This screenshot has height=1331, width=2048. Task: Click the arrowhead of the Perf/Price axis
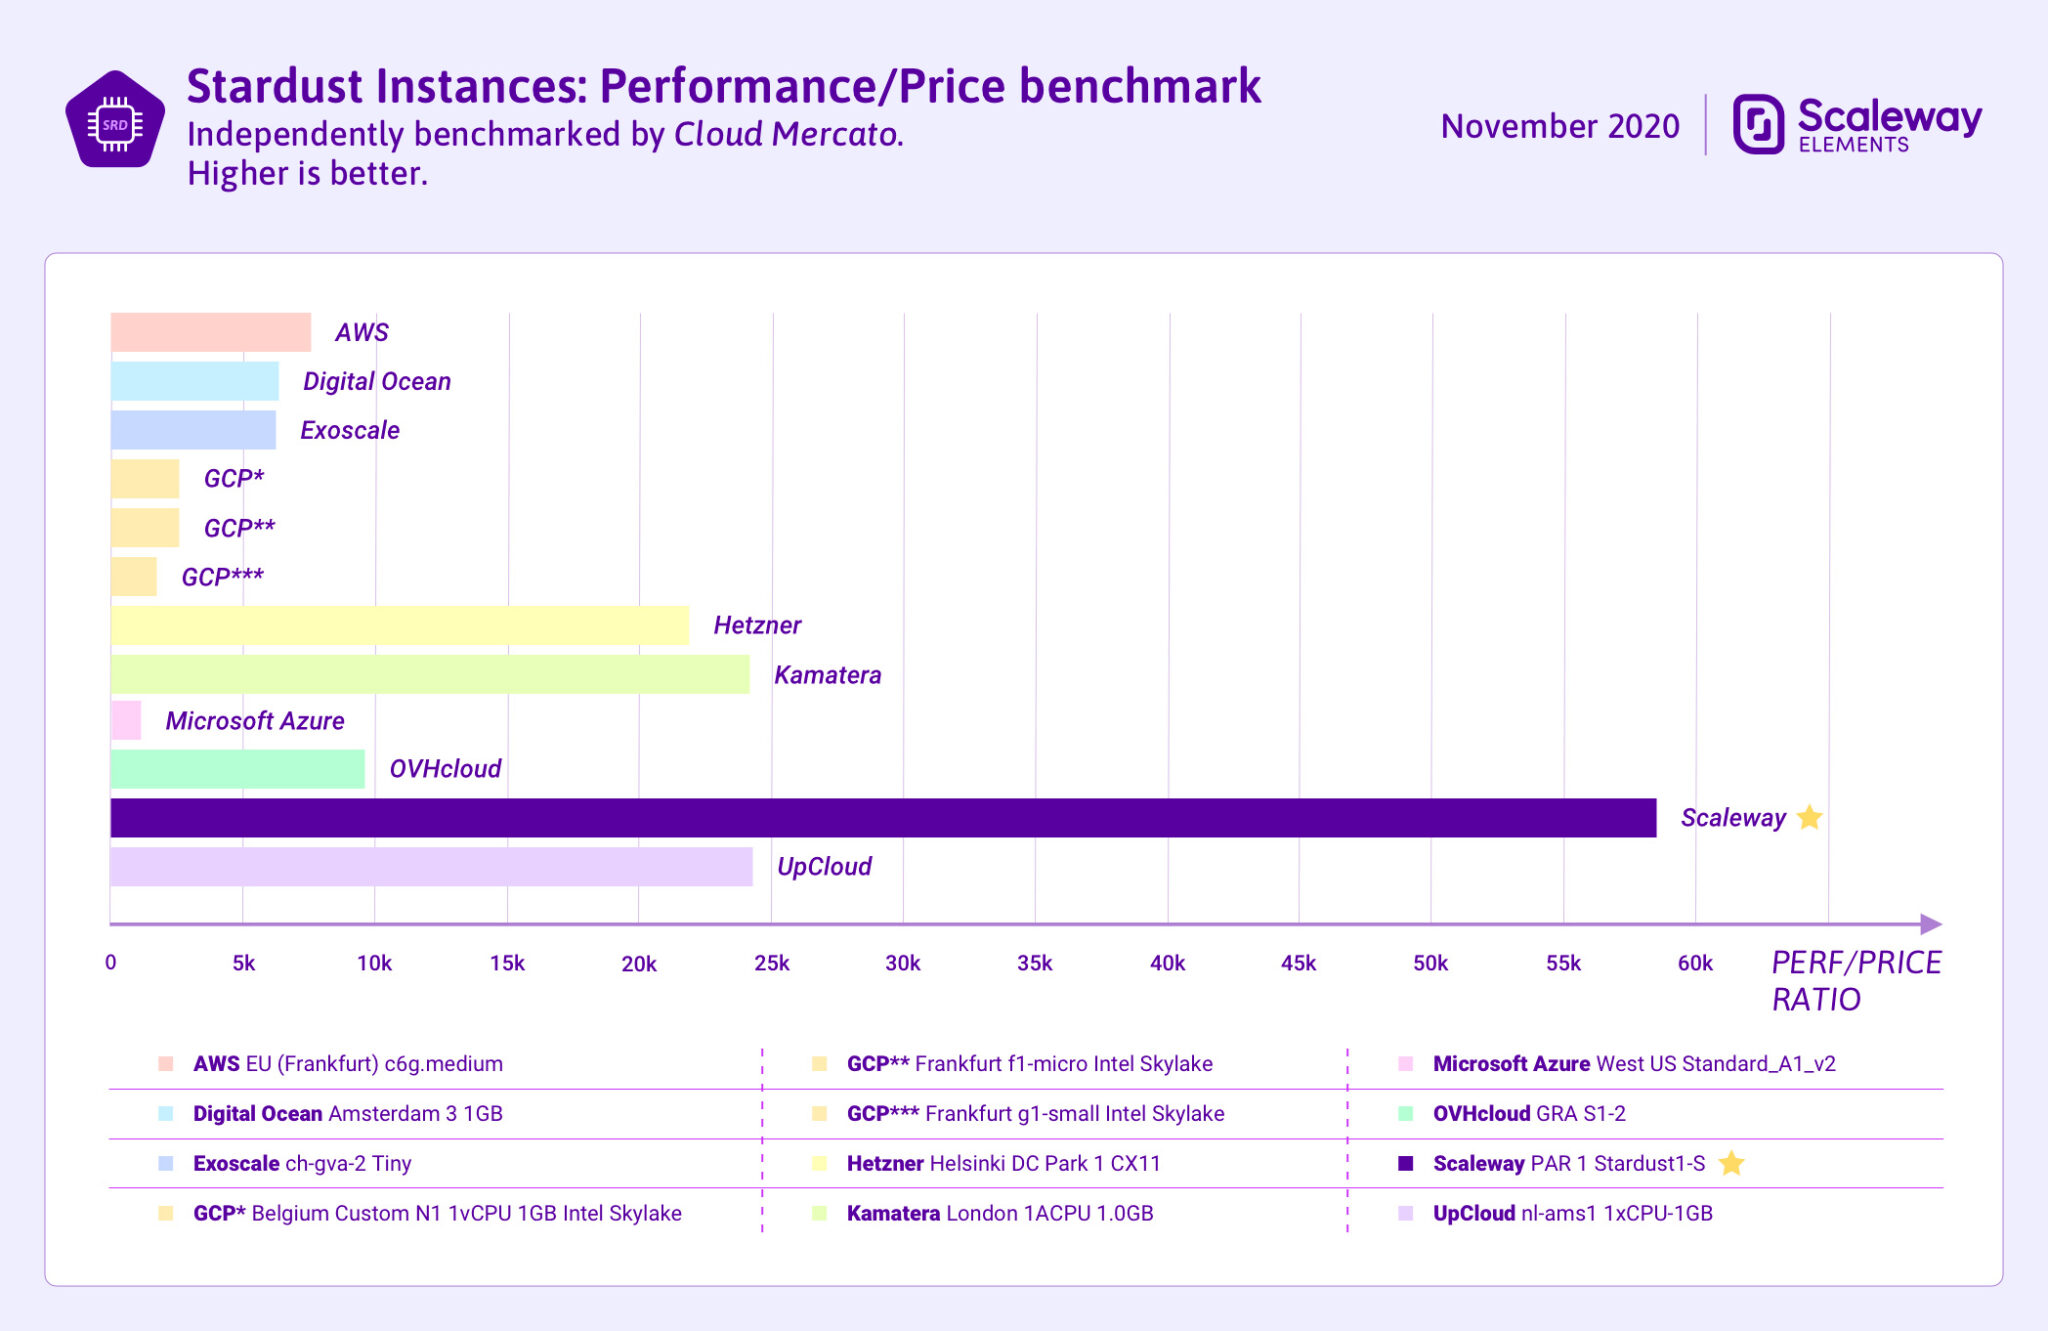[1931, 924]
